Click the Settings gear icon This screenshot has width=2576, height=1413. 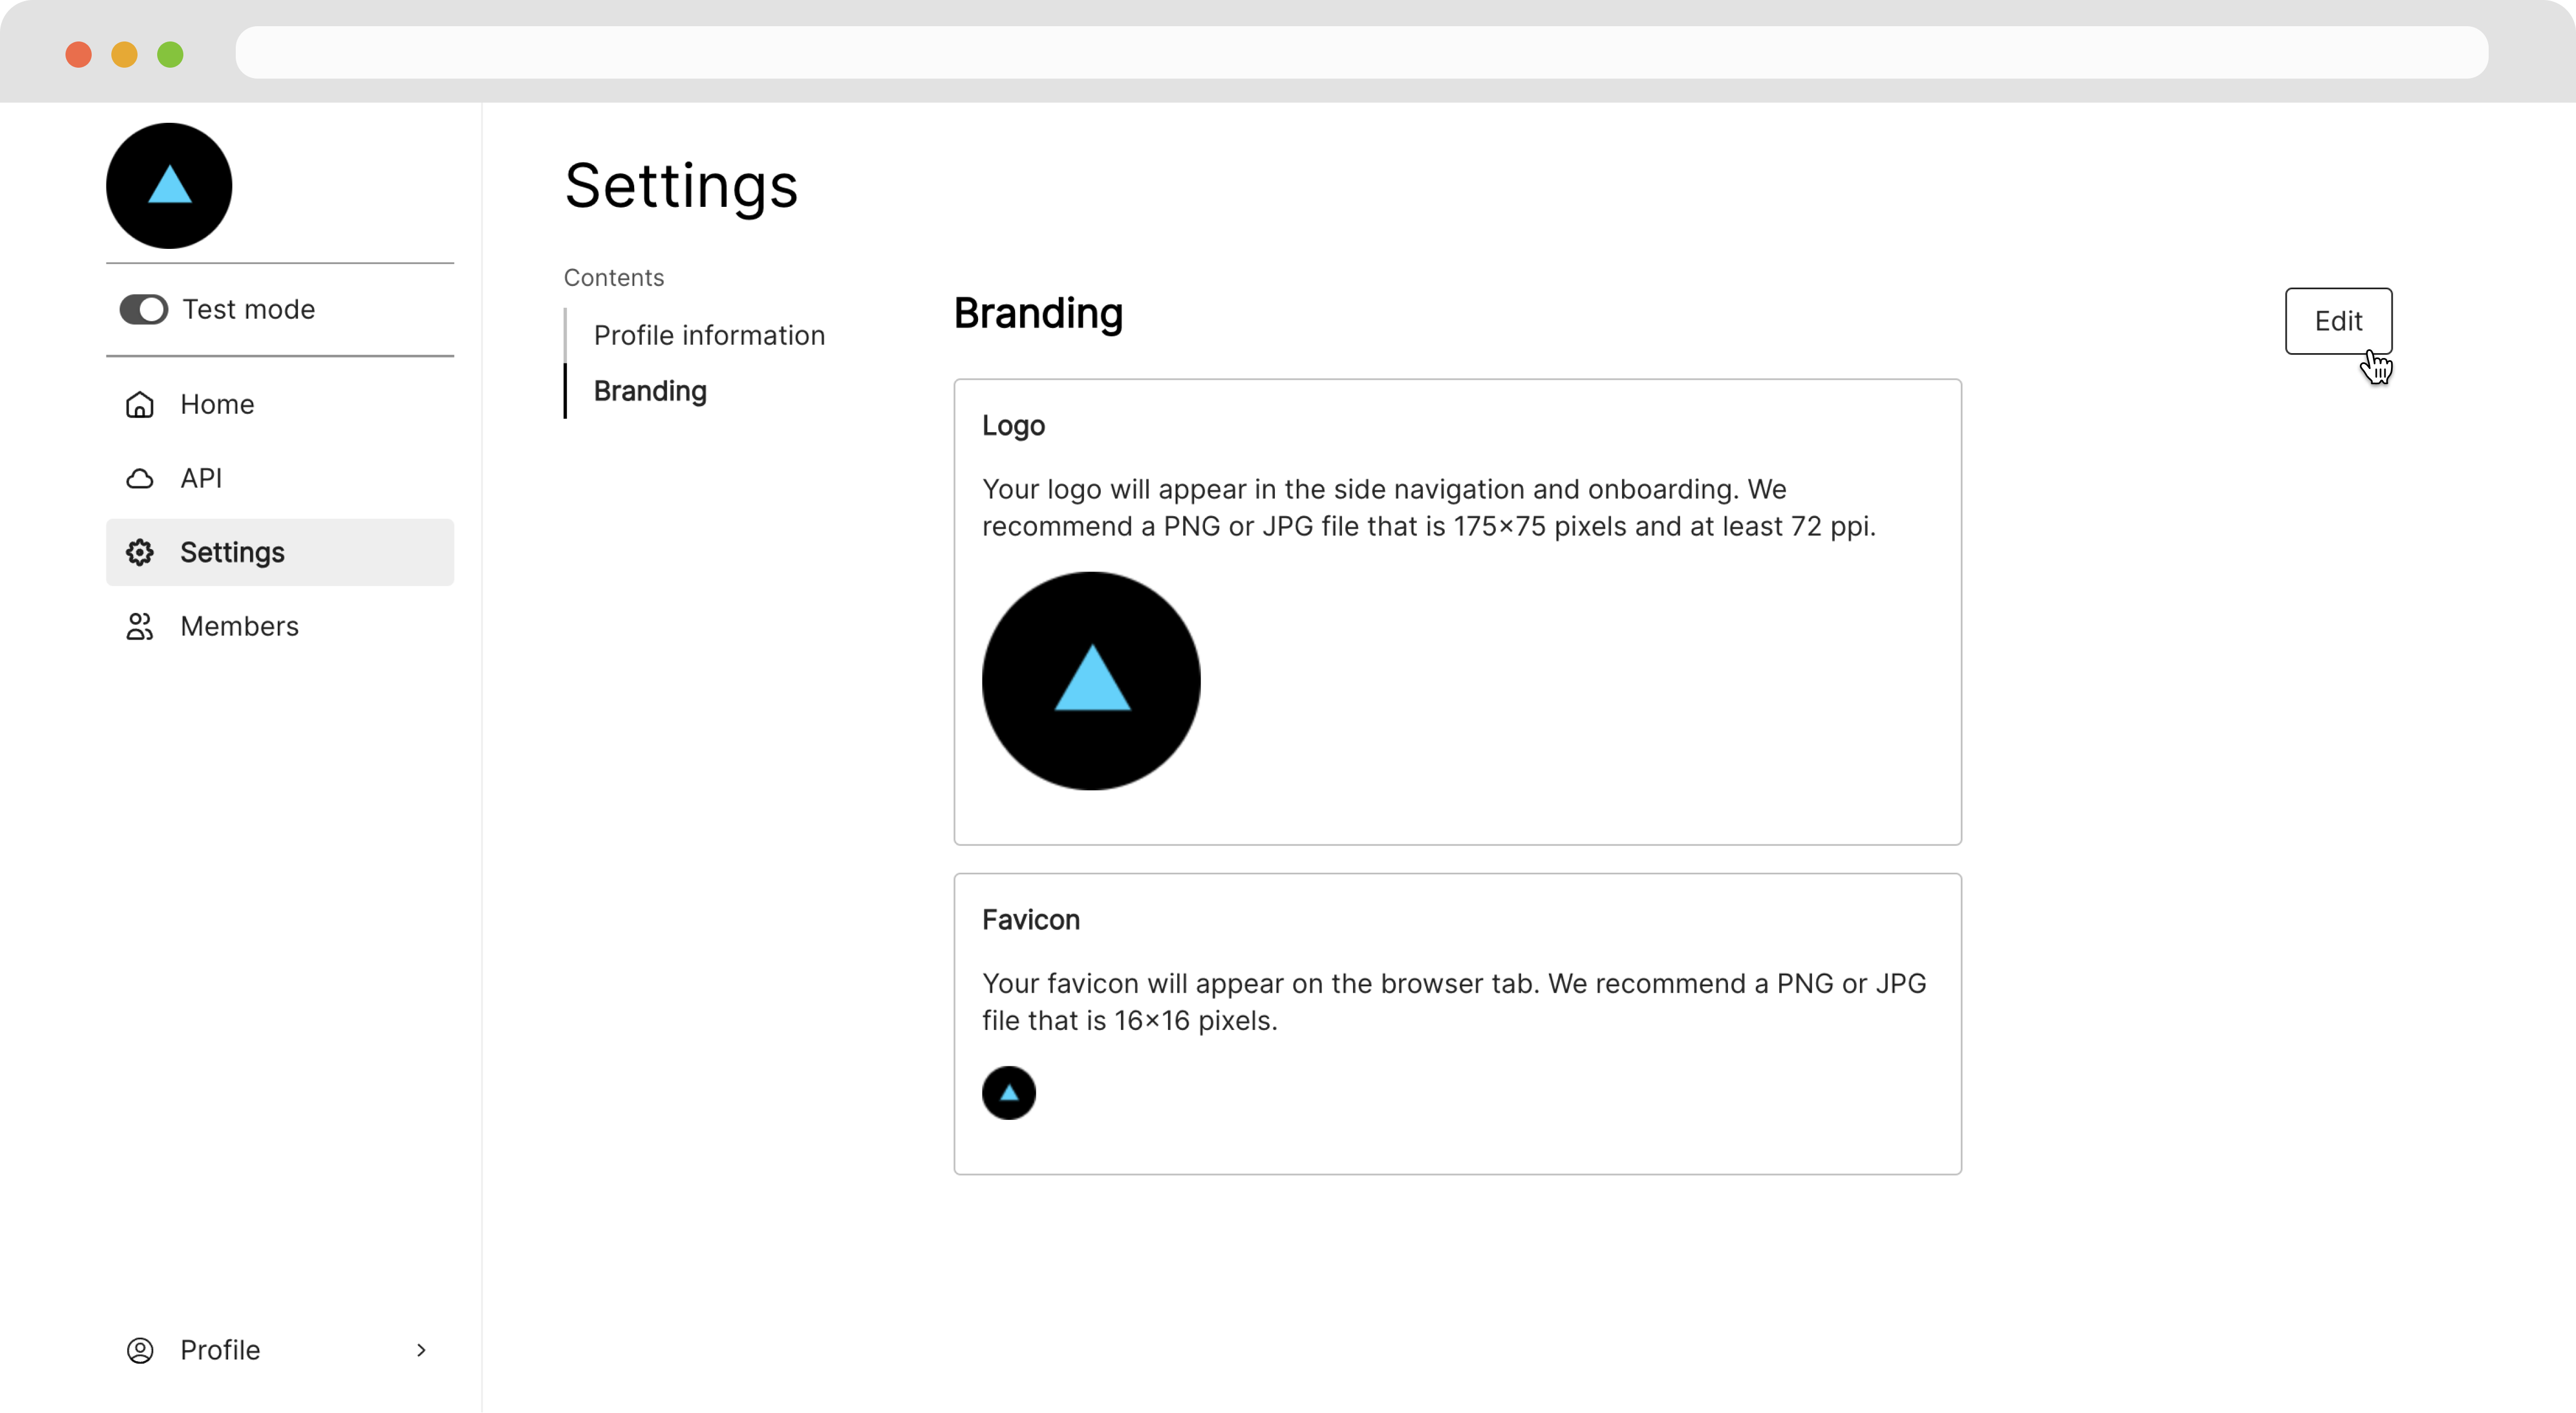pos(140,552)
